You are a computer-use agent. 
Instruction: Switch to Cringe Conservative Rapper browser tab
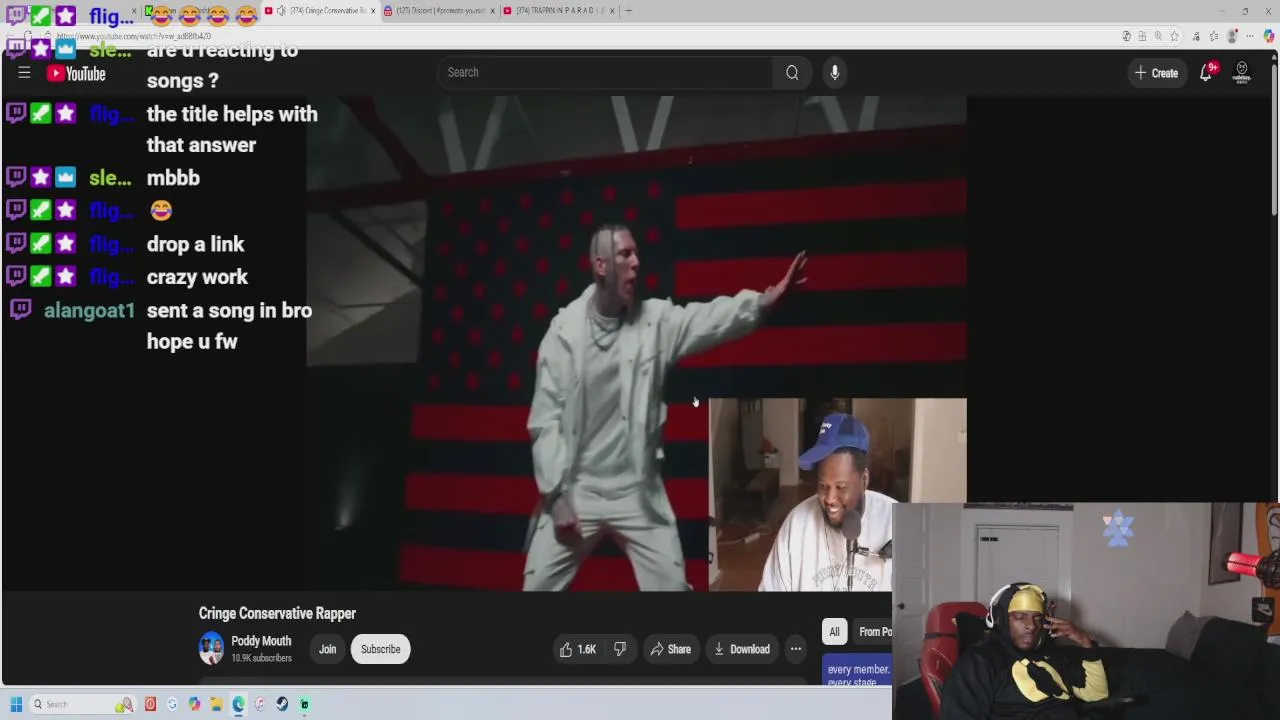[320, 11]
